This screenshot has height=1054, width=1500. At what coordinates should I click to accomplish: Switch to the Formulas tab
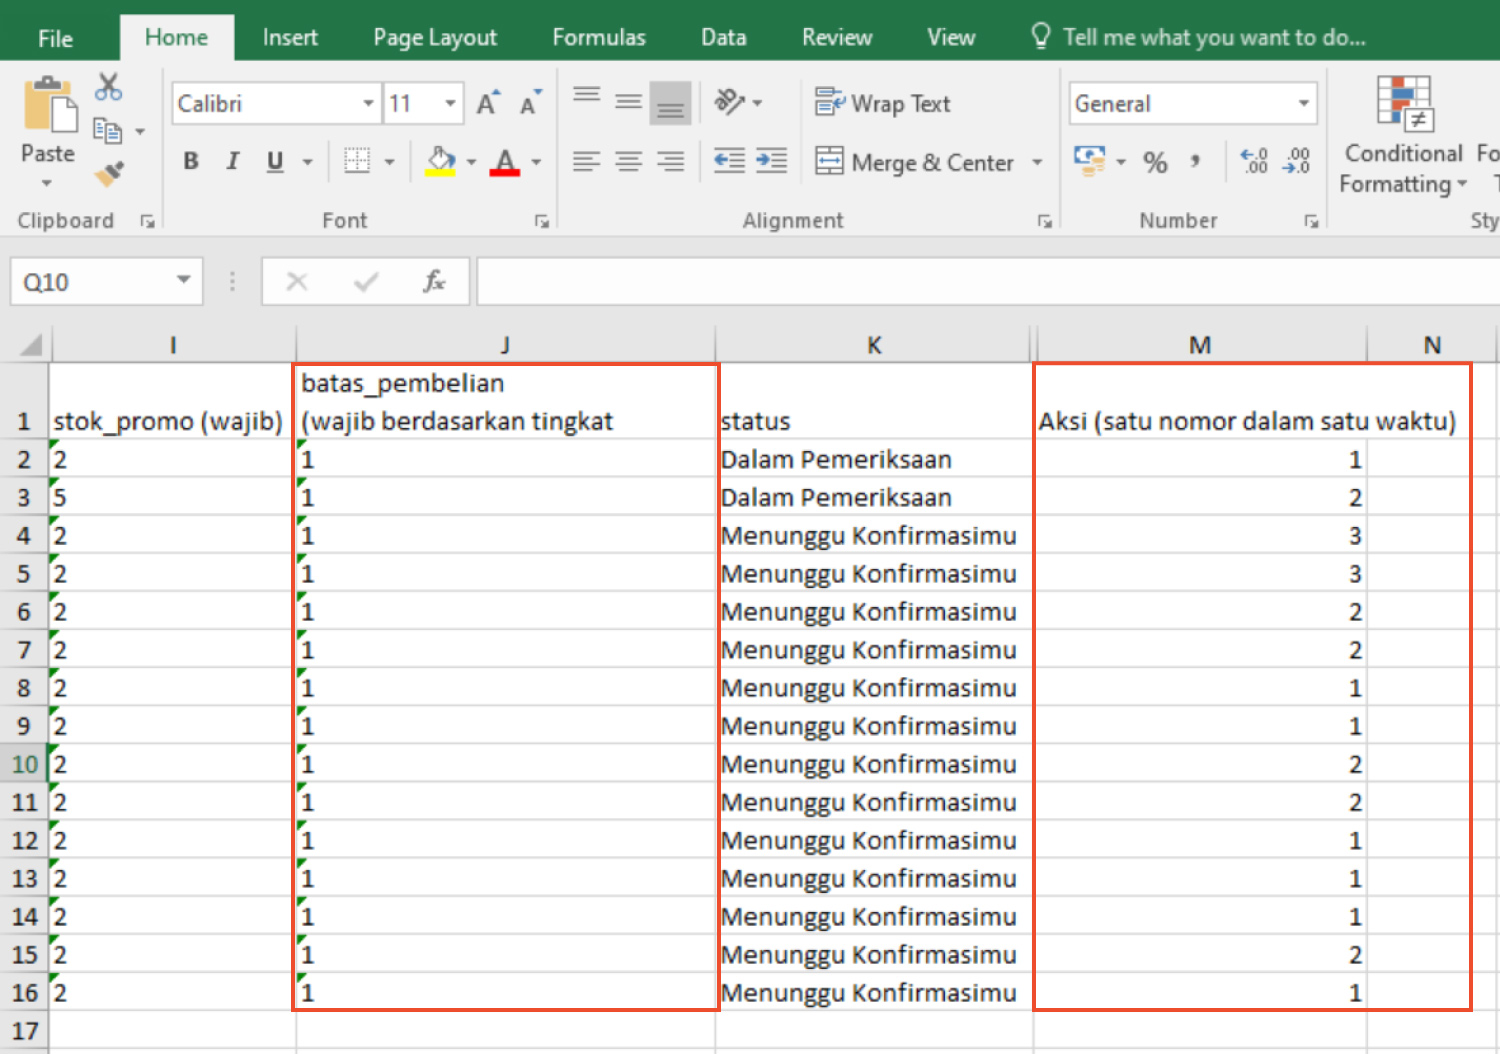[598, 38]
